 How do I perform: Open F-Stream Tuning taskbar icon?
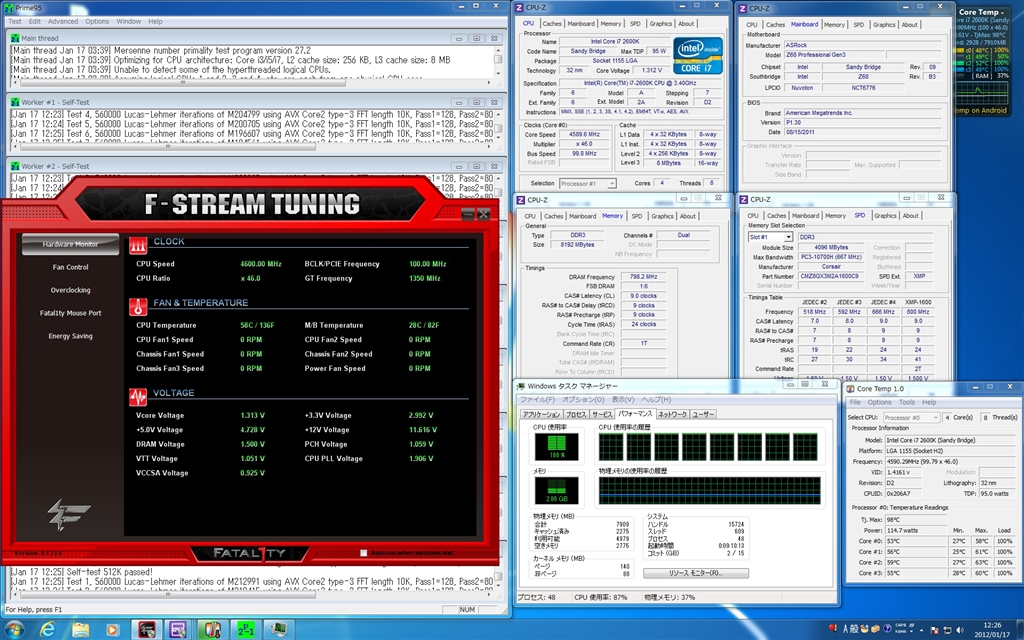pos(146,629)
